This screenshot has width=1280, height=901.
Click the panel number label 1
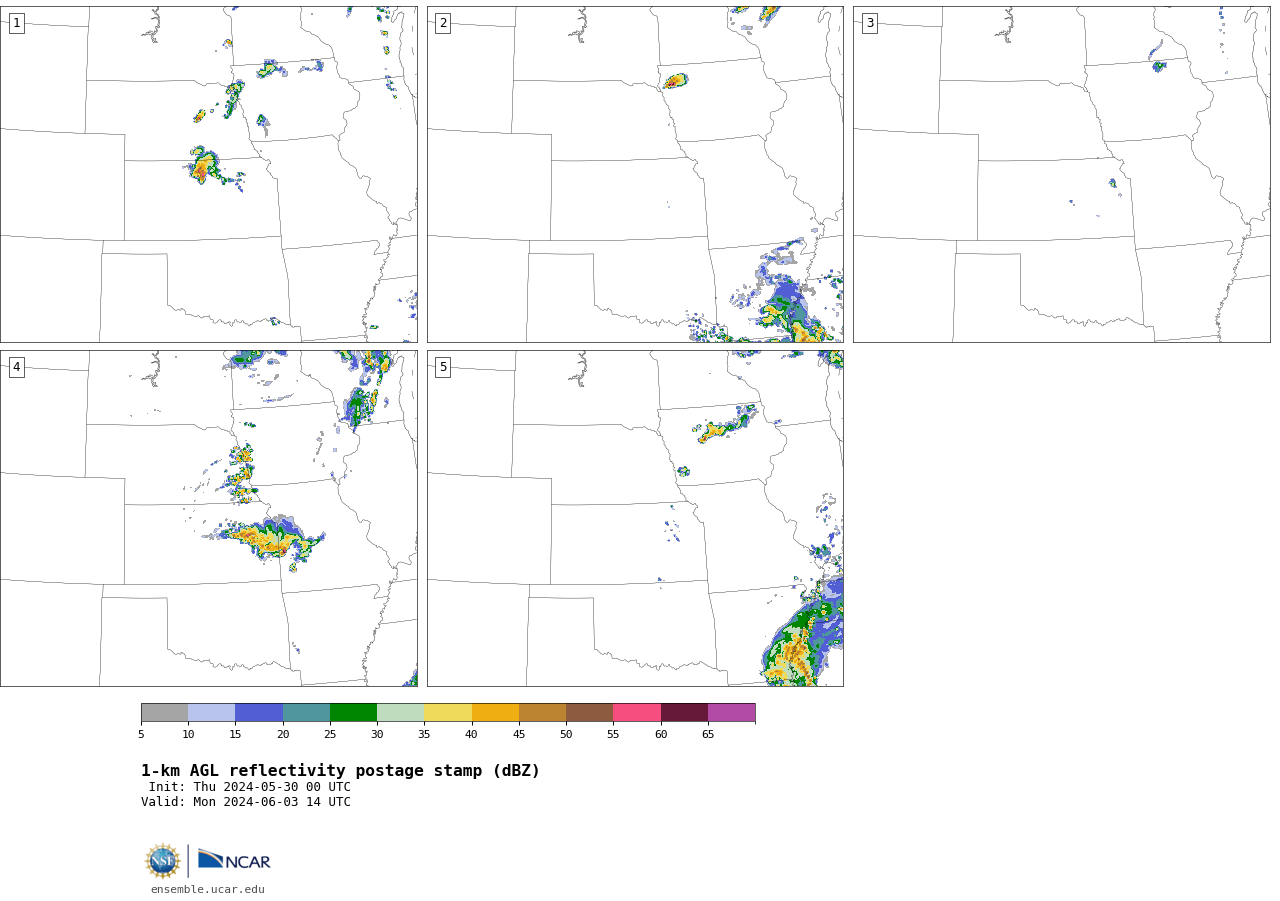16,23
